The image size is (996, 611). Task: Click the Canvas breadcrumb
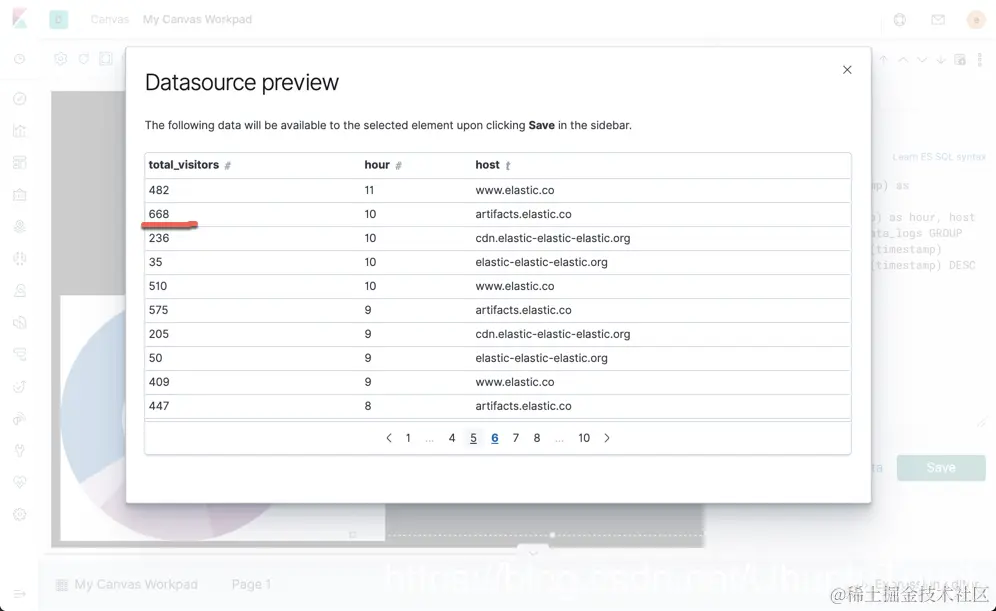tap(109, 20)
